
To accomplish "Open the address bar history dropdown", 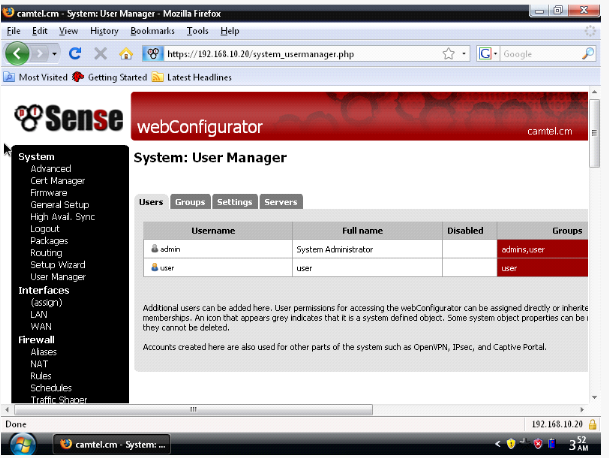I will point(464,54).
